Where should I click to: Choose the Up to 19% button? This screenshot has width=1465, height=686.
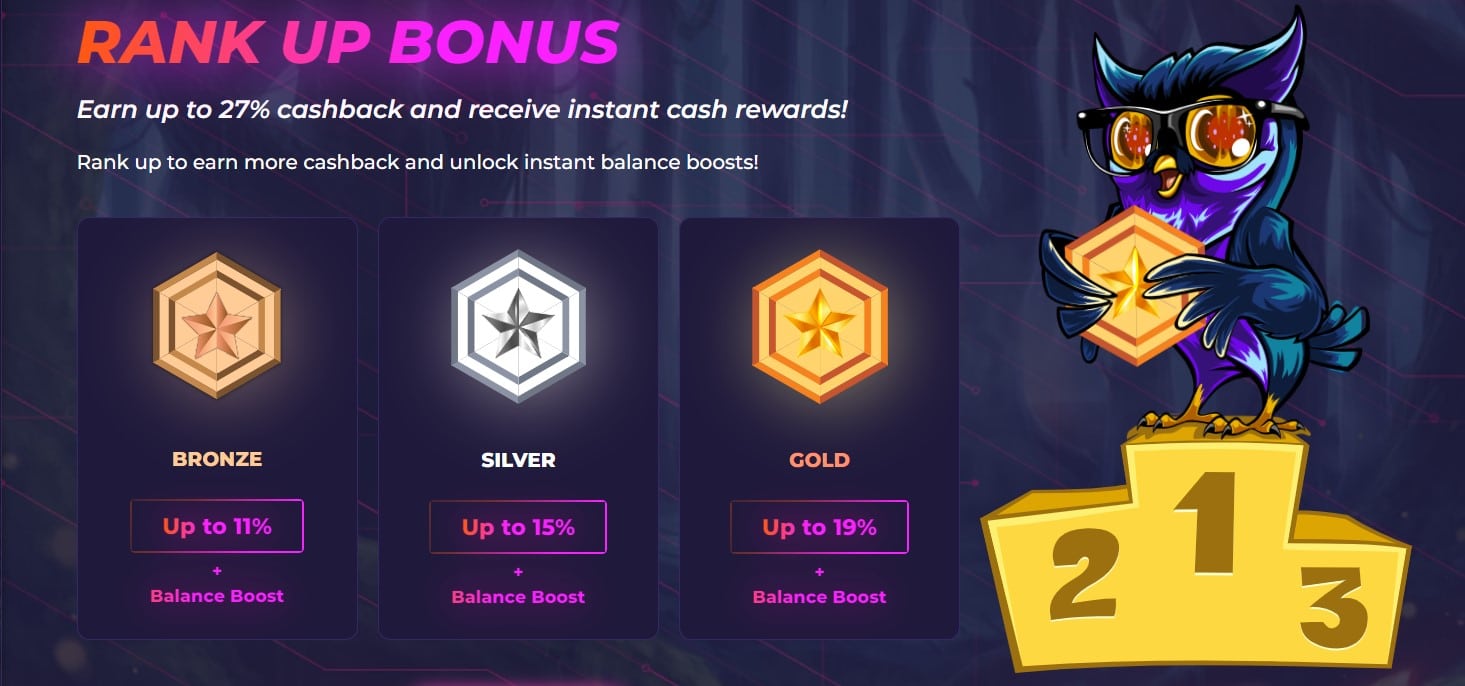coord(819,527)
